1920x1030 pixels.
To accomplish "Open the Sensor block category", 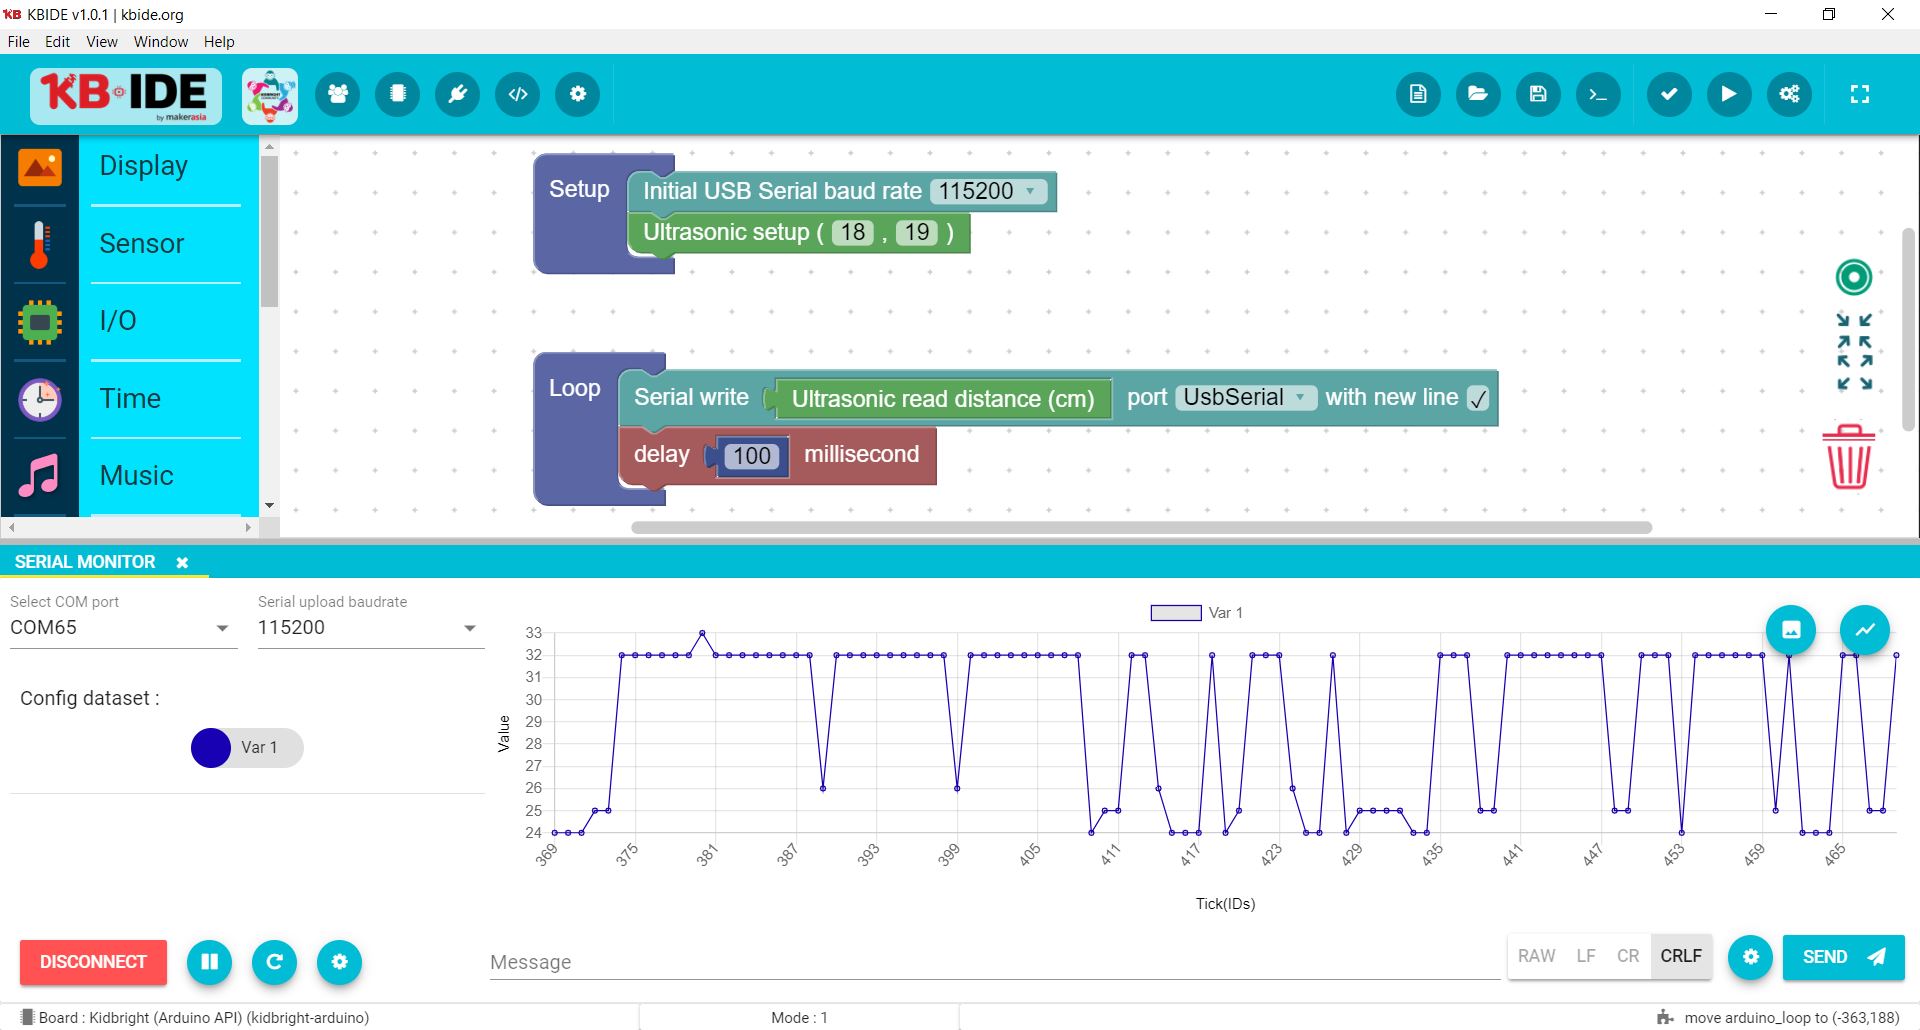I will (142, 243).
